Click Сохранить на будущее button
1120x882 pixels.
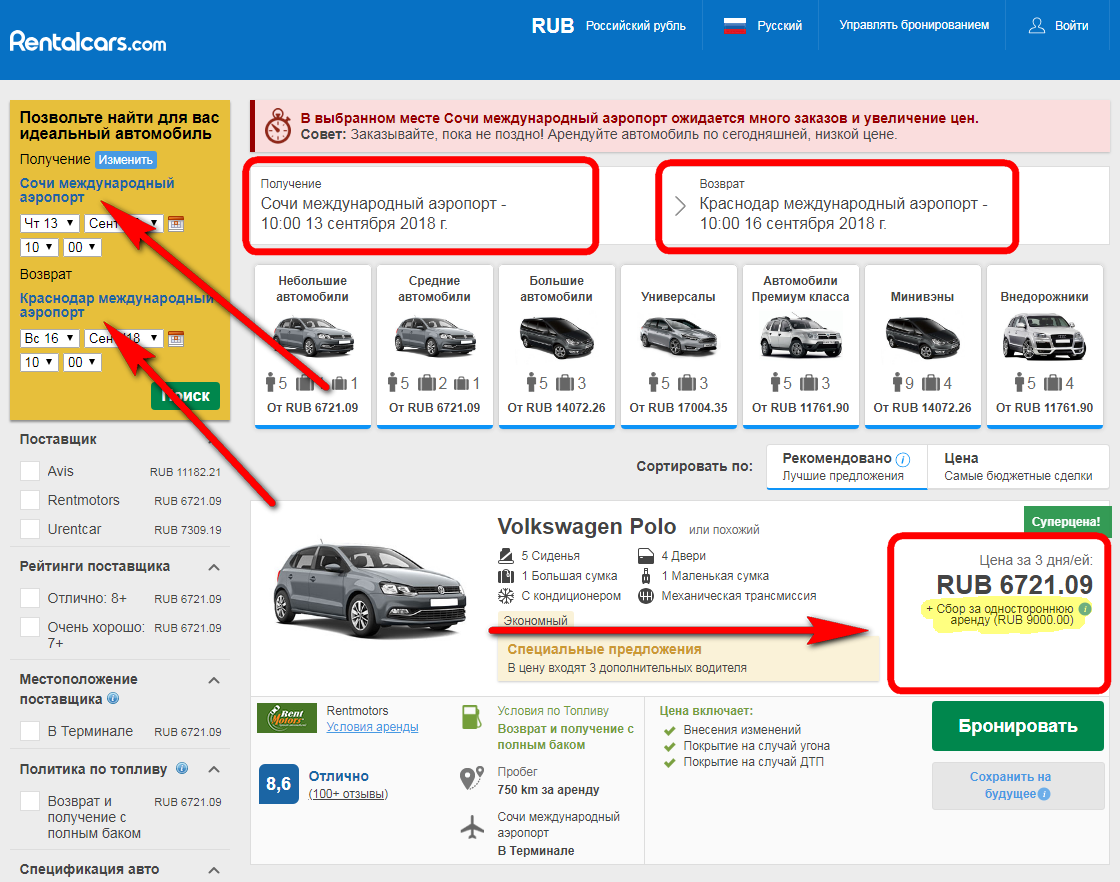[1018, 786]
